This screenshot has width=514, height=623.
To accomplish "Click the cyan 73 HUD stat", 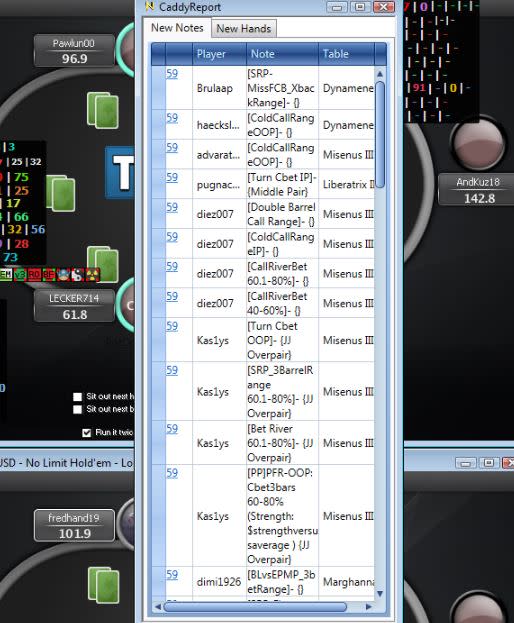I will point(11,257).
